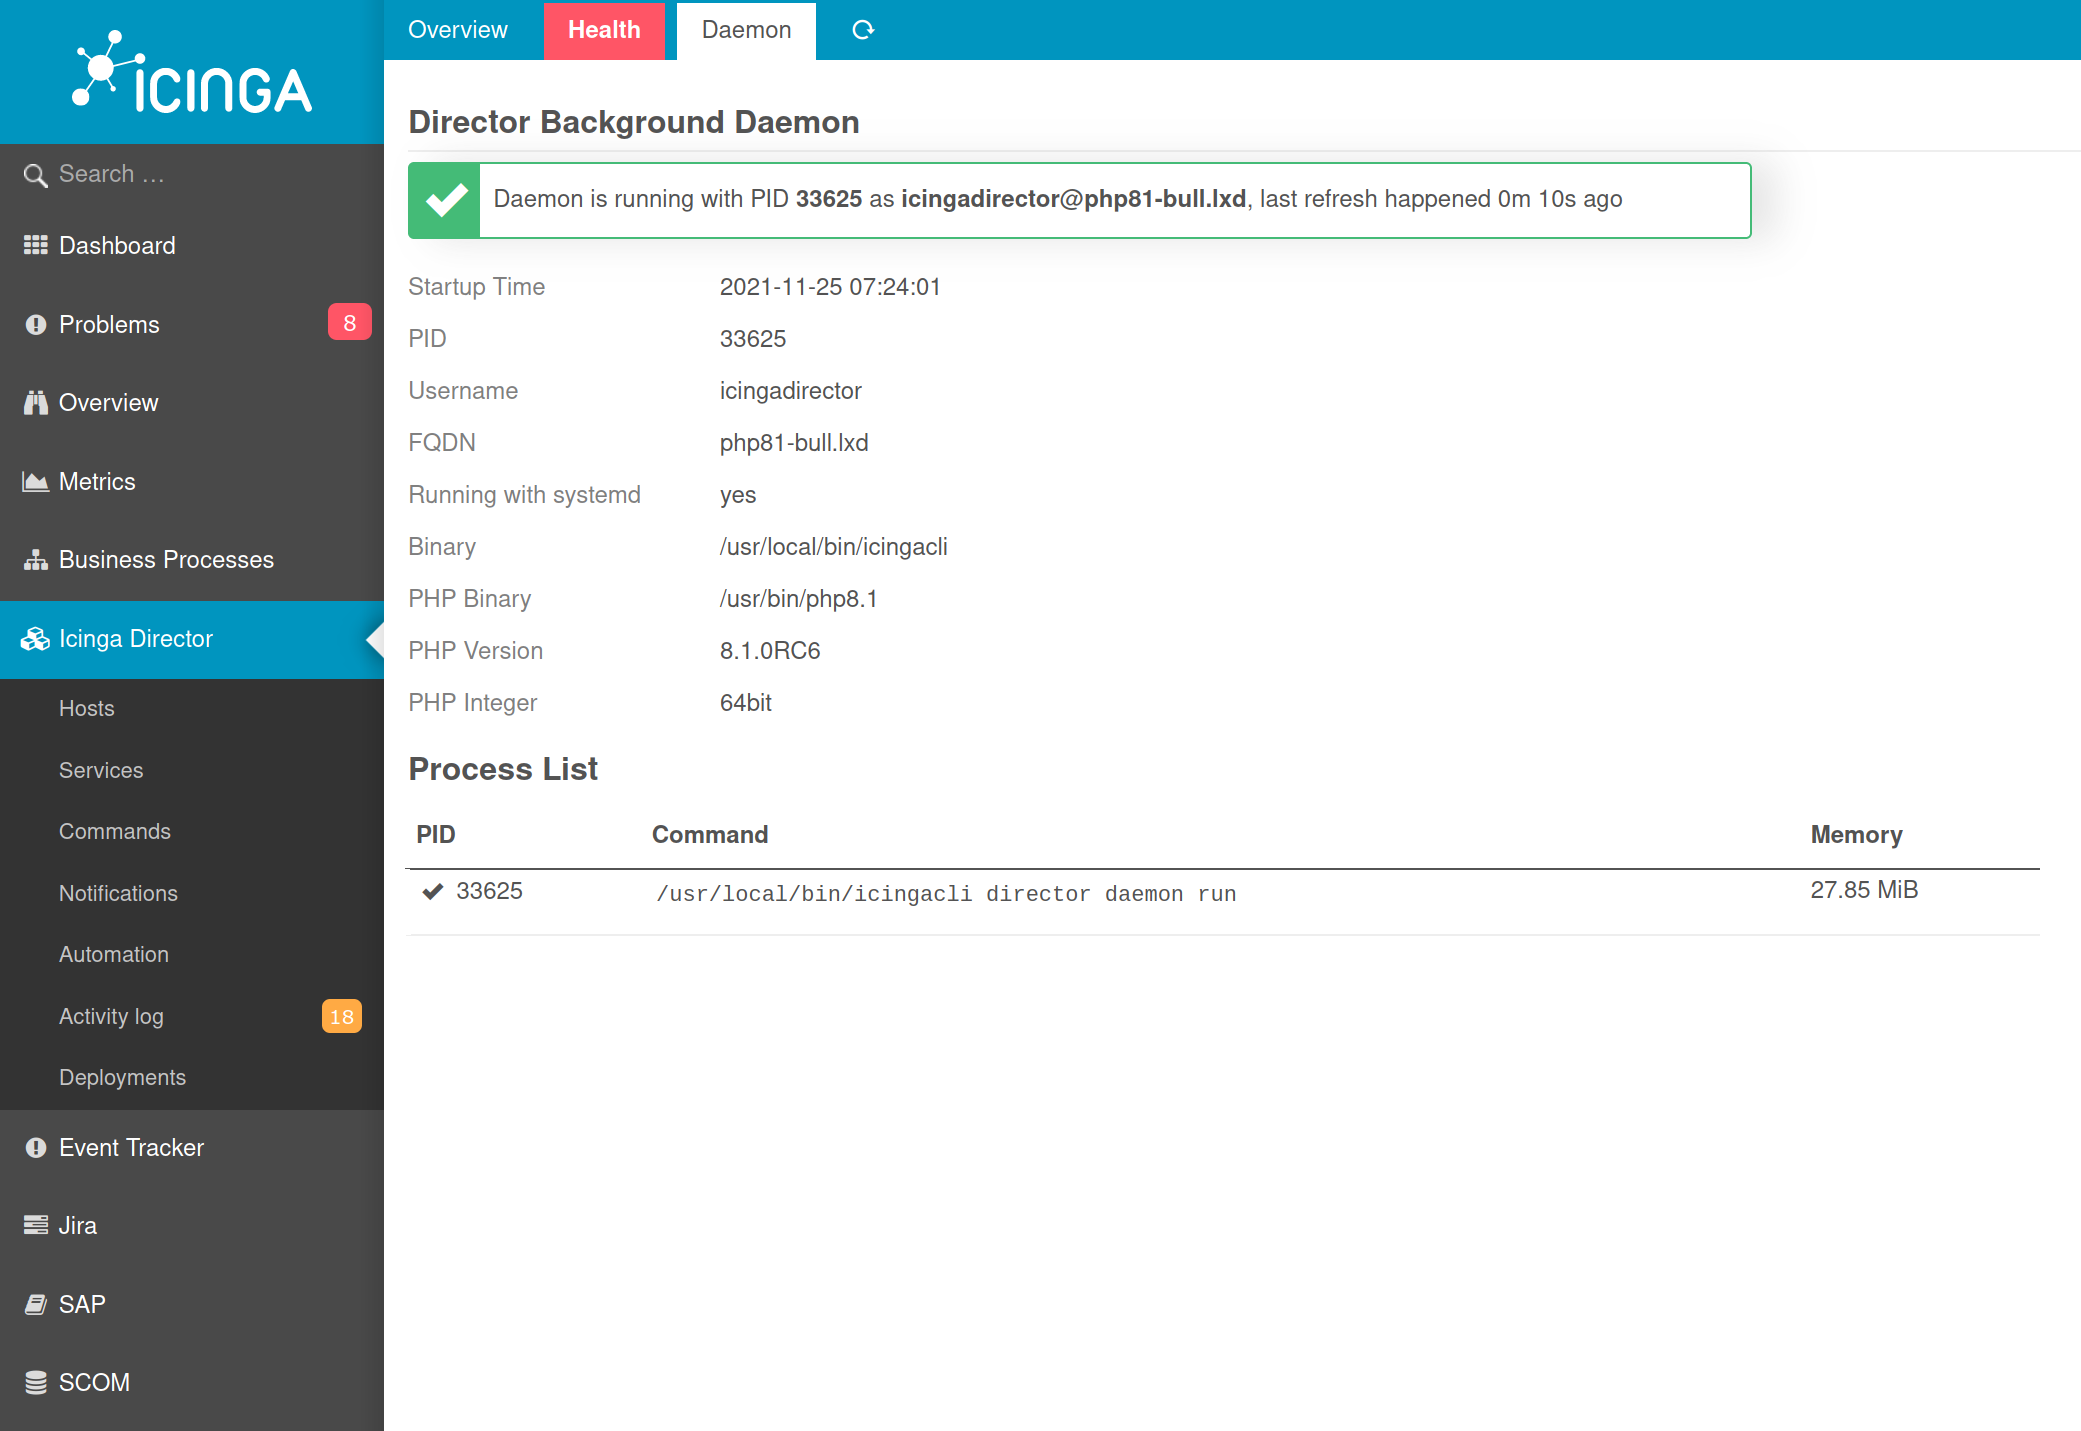Open the Commands section
The image size is (2081, 1431).
114,831
